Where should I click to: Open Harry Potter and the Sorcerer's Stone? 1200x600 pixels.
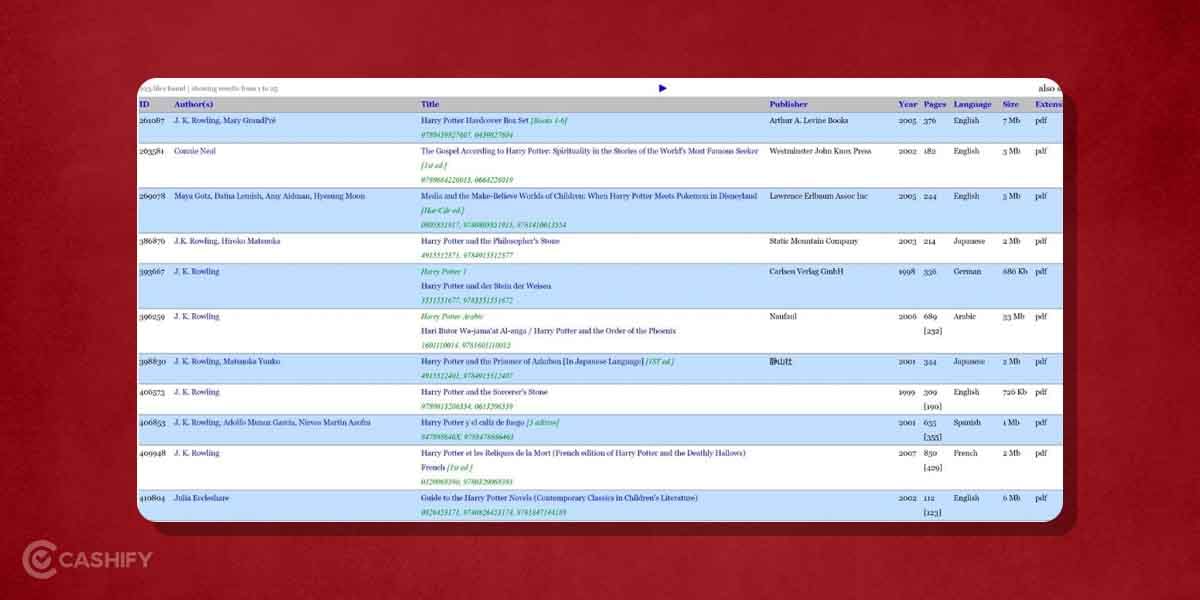(x=484, y=392)
